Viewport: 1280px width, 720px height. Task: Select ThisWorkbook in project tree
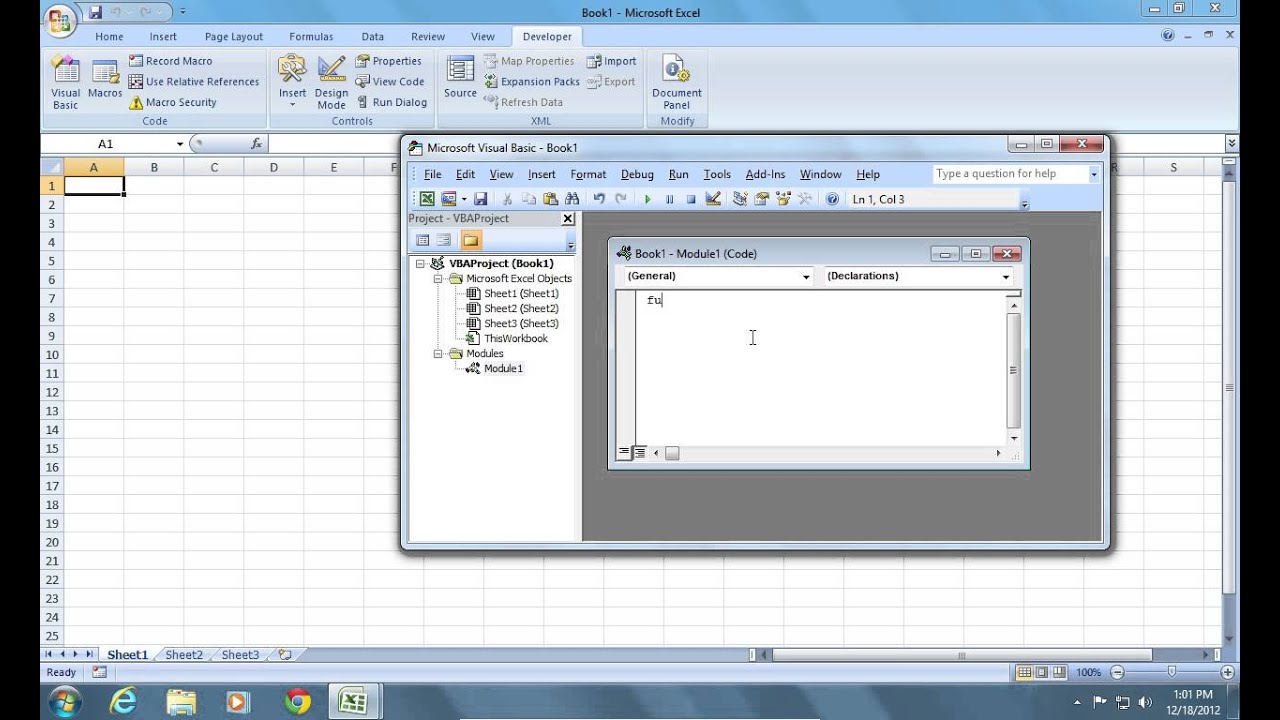click(x=516, y=339)
